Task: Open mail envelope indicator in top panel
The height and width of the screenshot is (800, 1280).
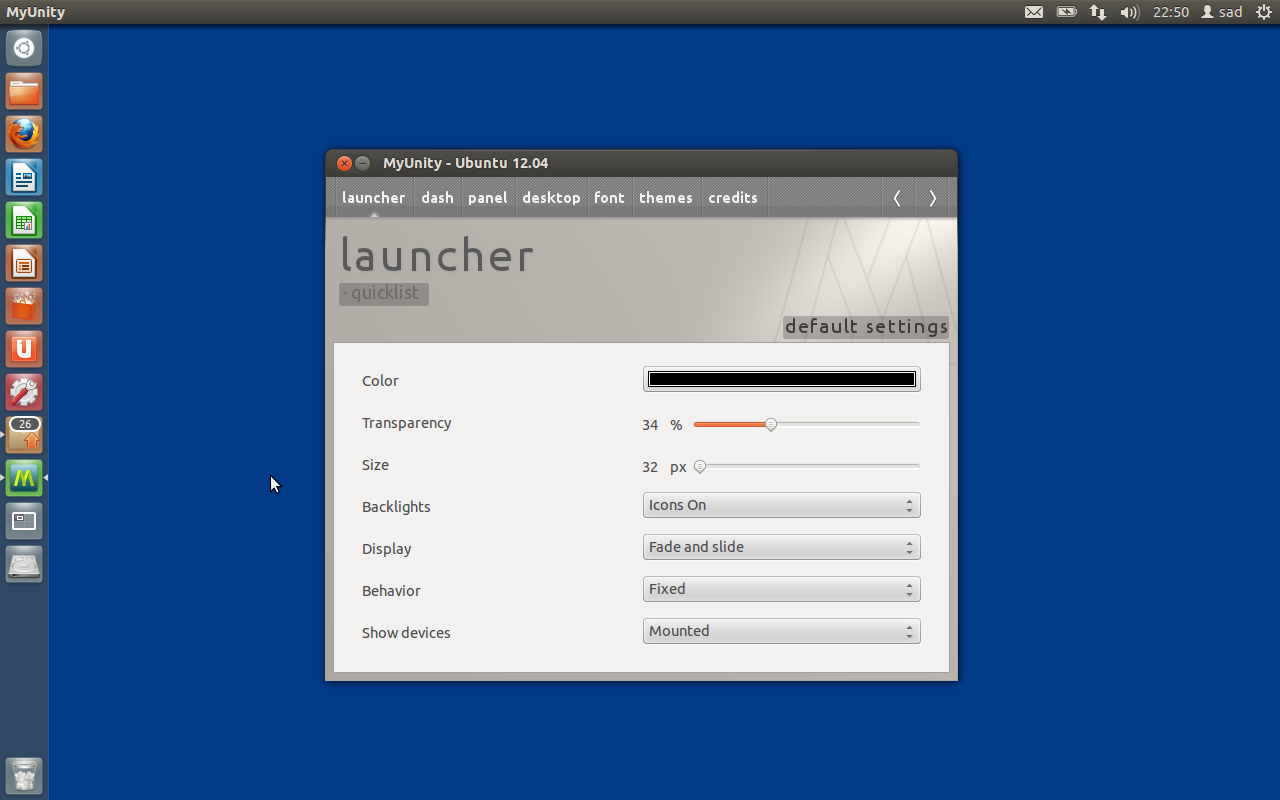Action: (x=1034, y=12)
